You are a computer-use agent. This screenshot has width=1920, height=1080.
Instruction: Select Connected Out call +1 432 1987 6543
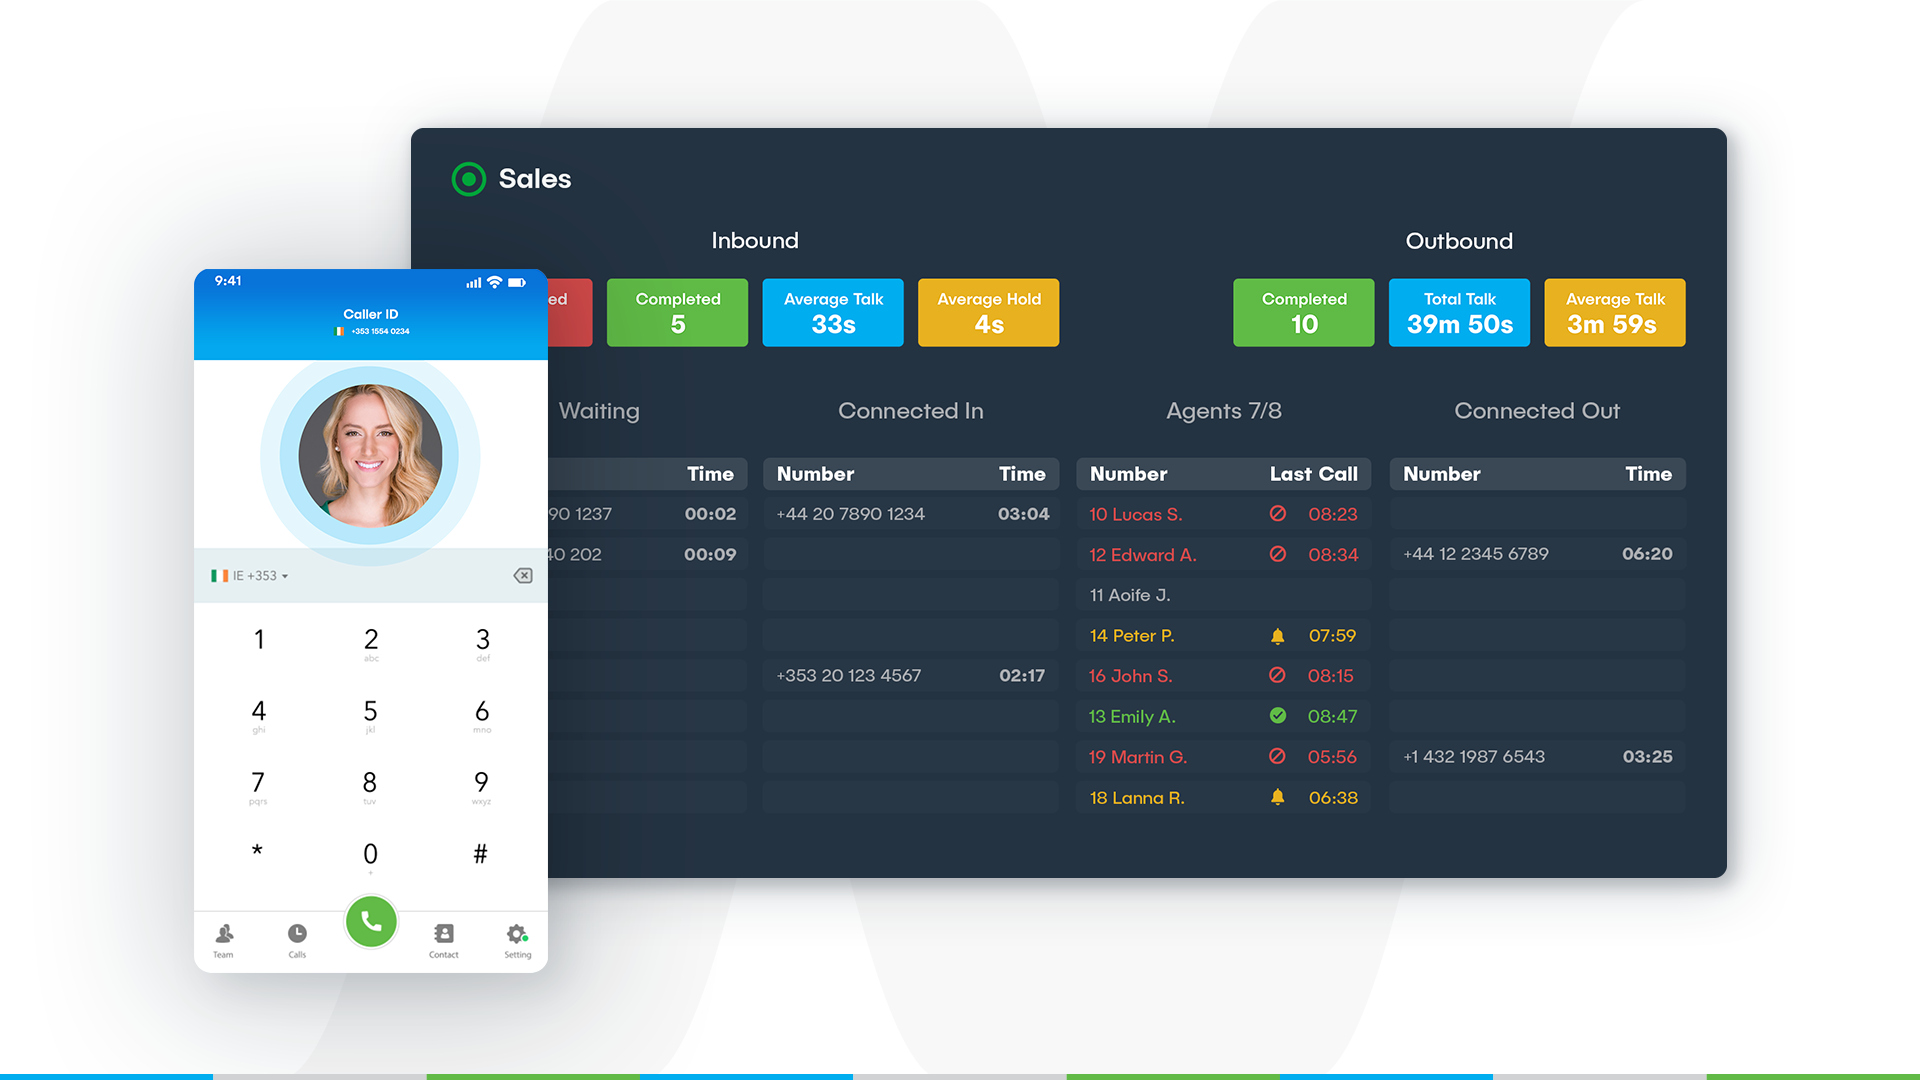(1473, 757)
